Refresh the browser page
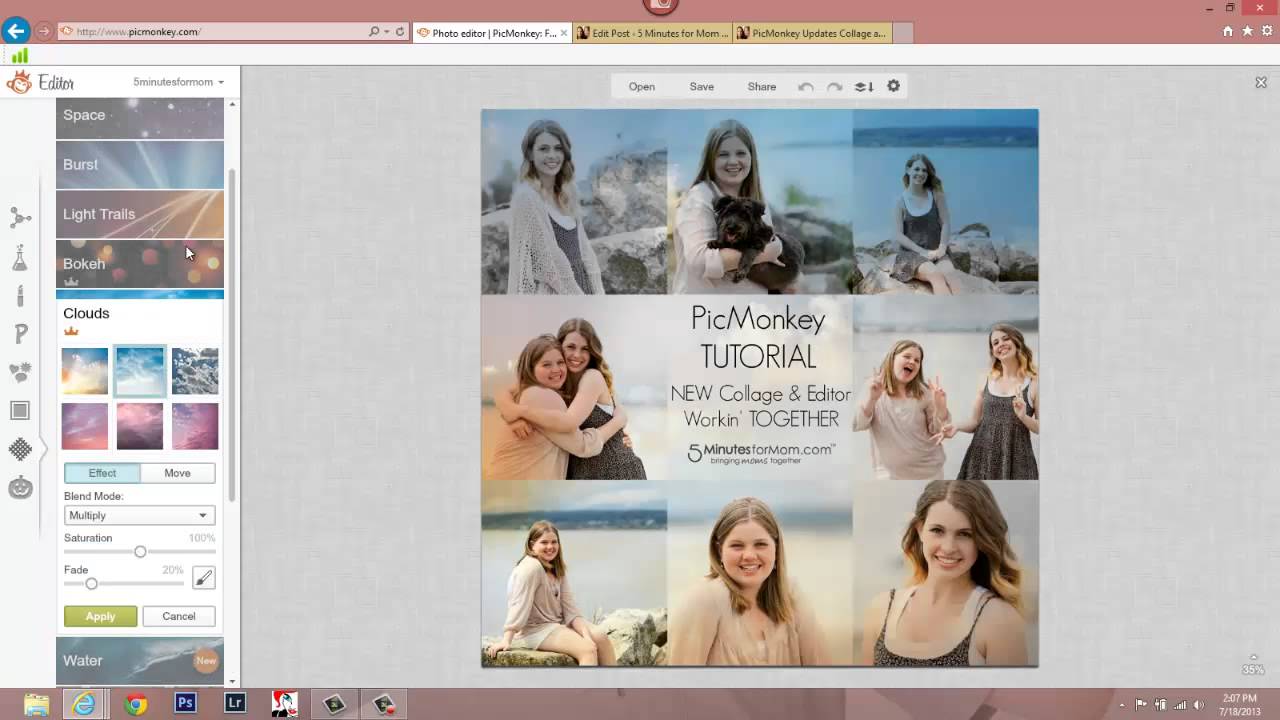 pos(400,32)
